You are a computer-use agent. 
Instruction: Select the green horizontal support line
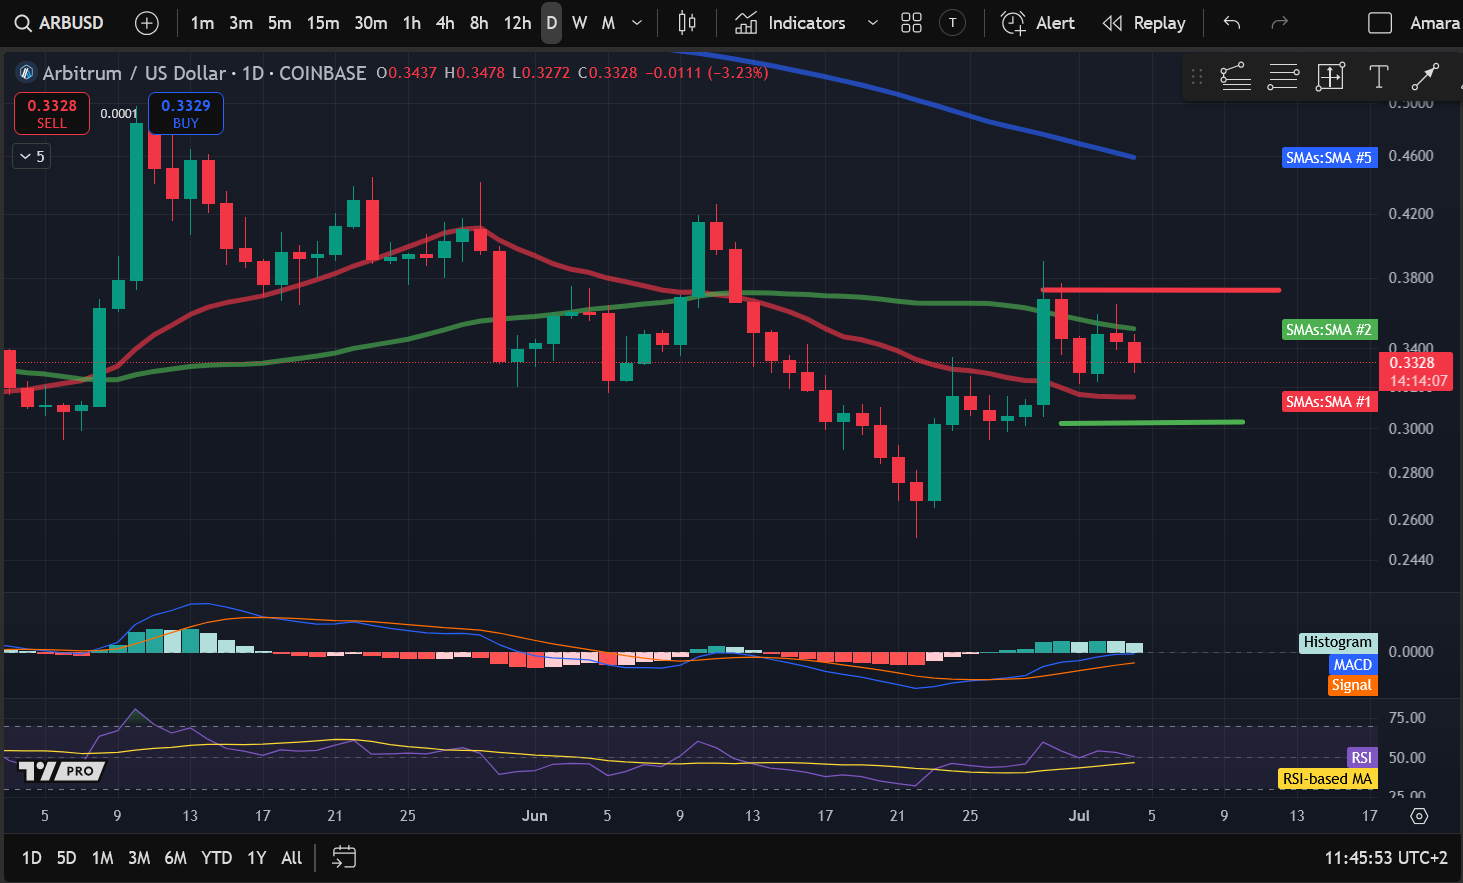[x=1152, y=422]
